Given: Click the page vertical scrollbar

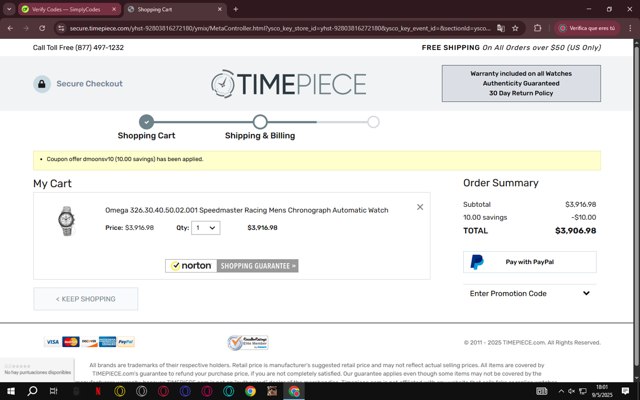Looking at the screenshot, I should point(636,204).
